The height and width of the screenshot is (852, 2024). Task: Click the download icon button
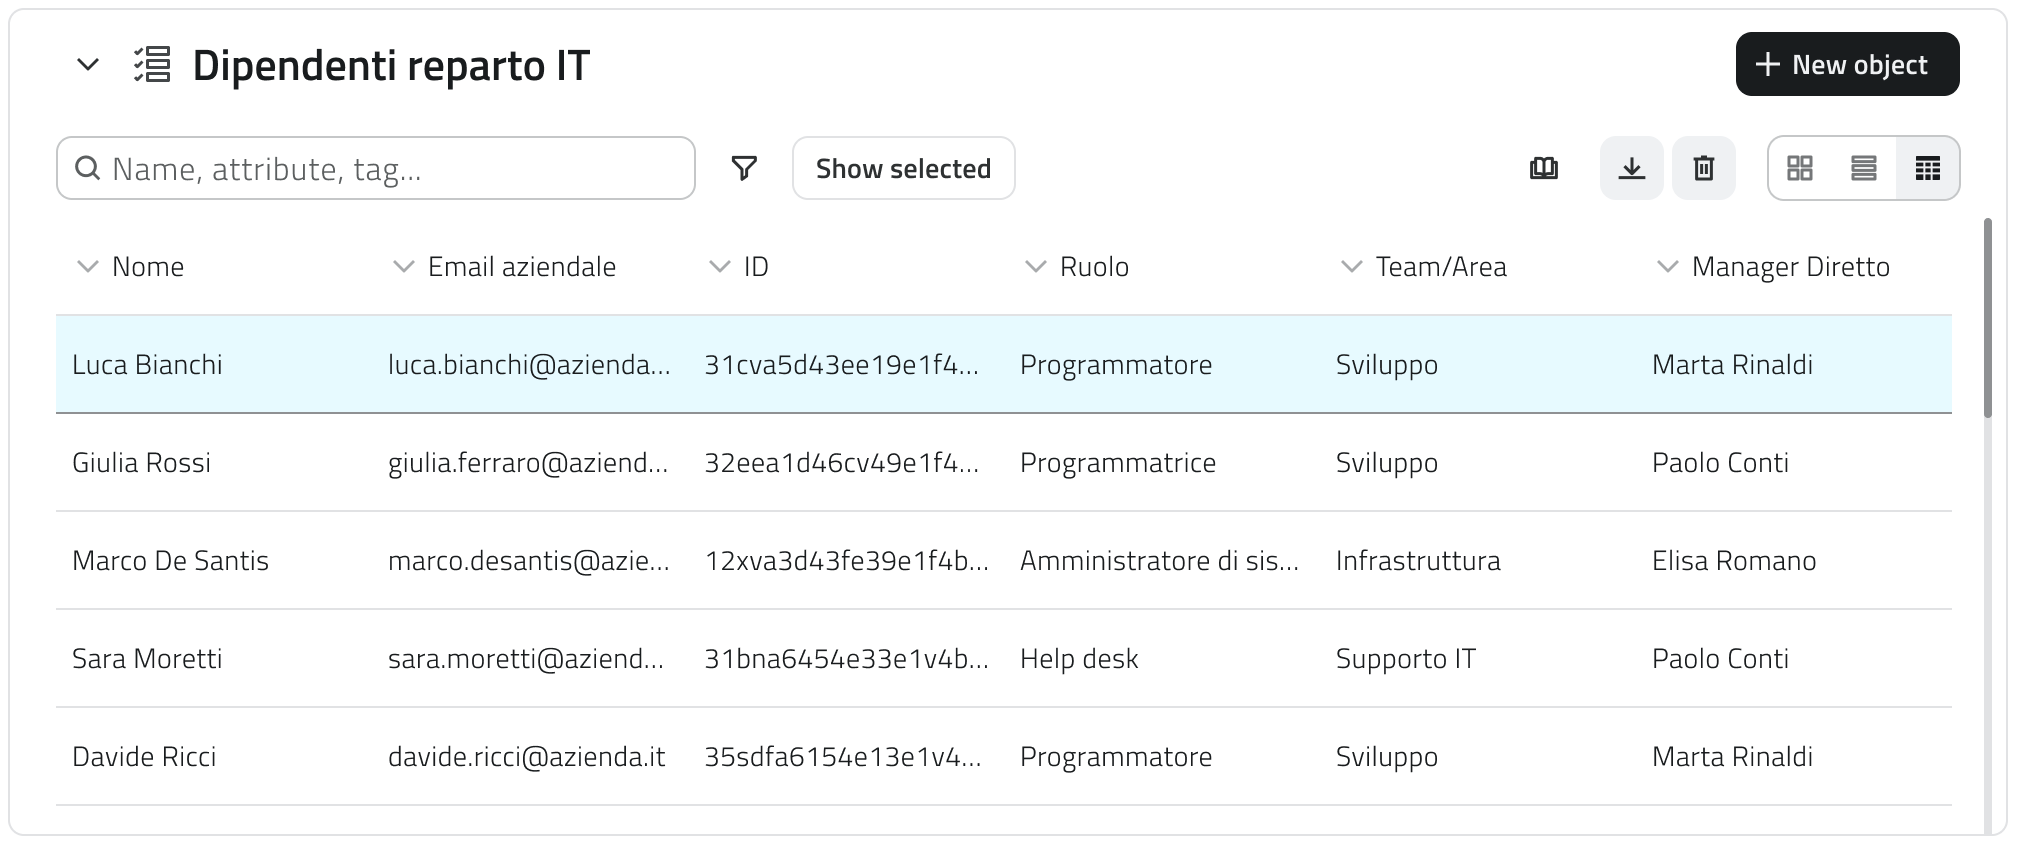[x=1632, y=168]
